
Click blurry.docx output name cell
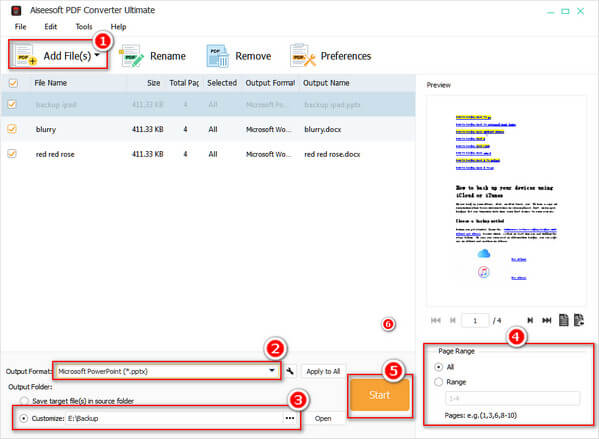pyautogui.click(x=322, y=129)
